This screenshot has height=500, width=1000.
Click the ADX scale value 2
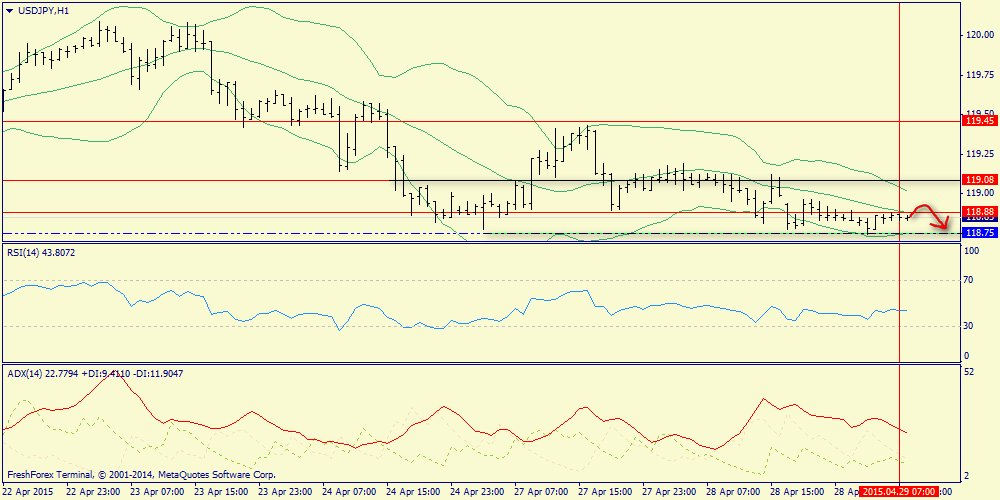(x=967, y=476)
